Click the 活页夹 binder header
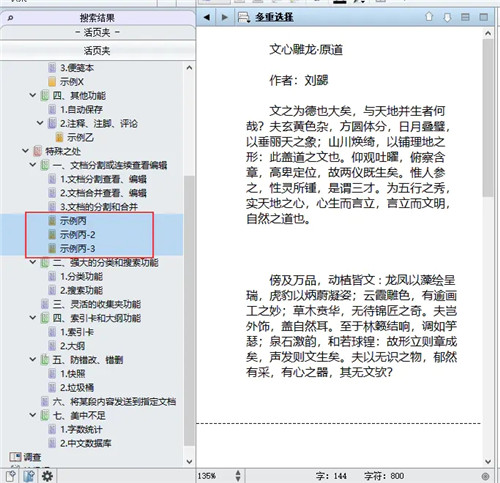This screenshot has width=500, height=483. point(97,50)
